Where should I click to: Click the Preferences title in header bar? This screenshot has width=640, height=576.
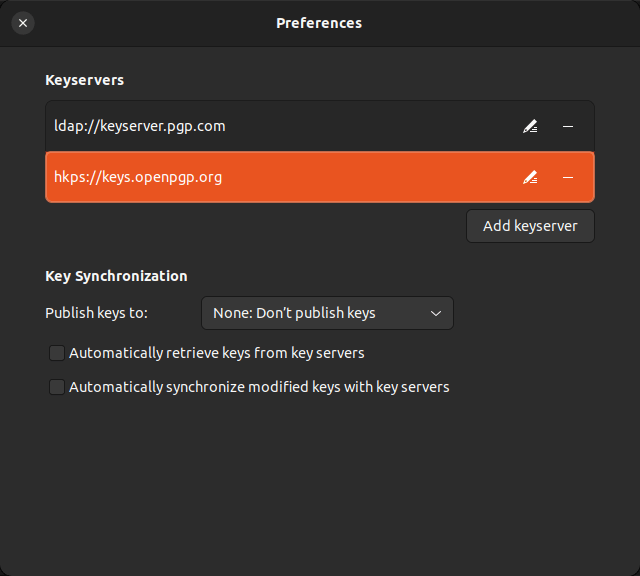(319, 22)
